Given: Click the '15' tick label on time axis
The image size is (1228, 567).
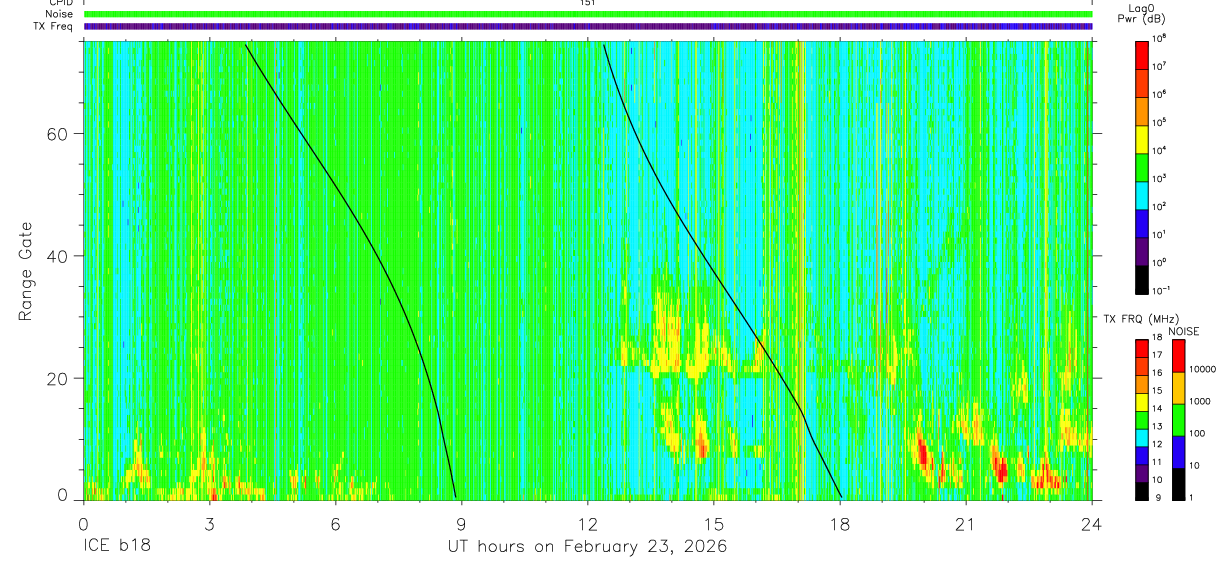Looking at the screenshot, I should (x=714, y=523).
